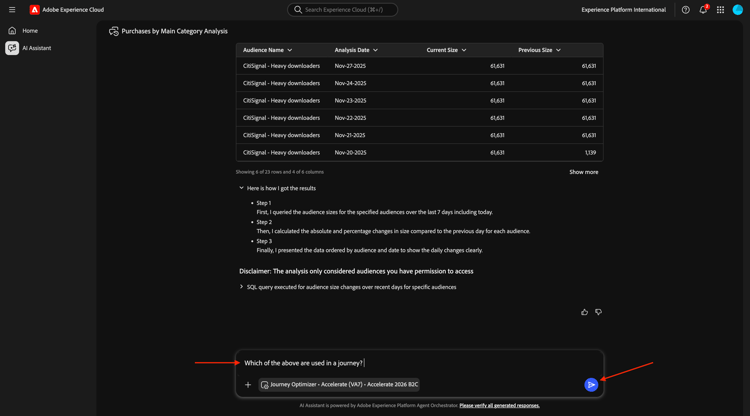Screen dimensions: 750x416
Task: Select Nov-20-2025 date cell
Action: click(x=350, y=153)
